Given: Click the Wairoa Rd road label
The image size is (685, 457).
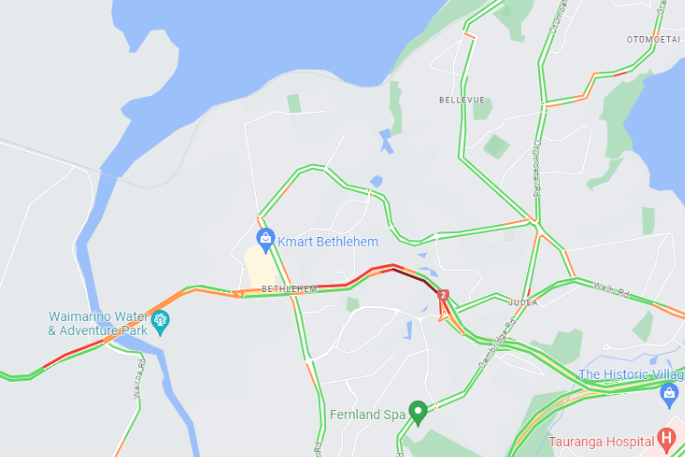Looking at the screenshot, I should [139, 378].
